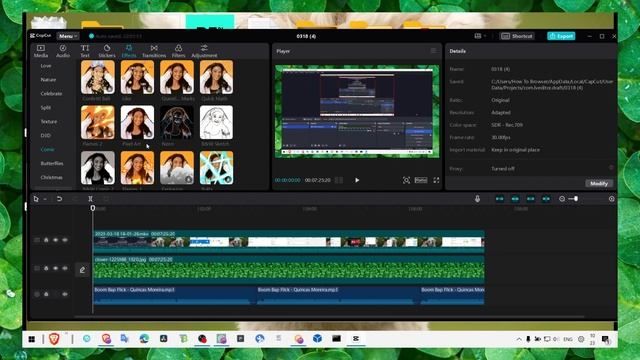Hide the clover image track
This screenshot has height=360, width=640.
[x=56, y=268]
